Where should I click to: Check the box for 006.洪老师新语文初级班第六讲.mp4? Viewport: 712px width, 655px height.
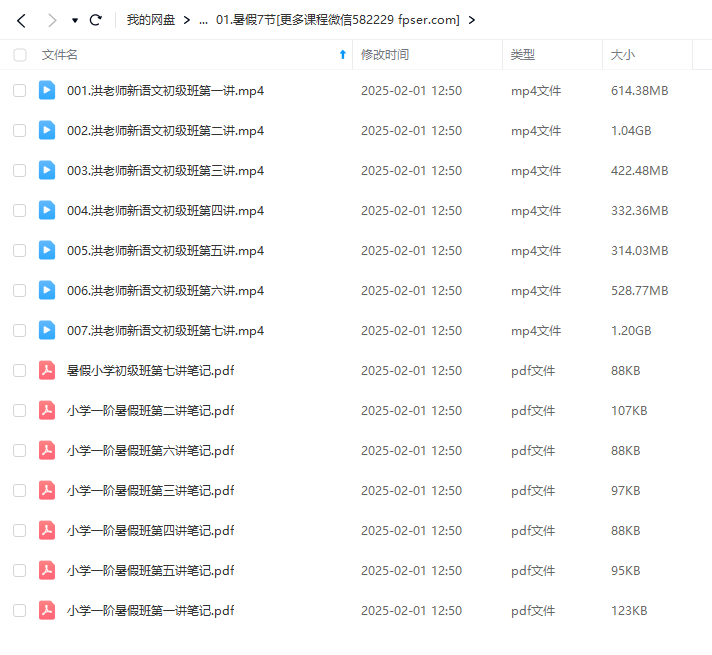[x=20, y=290]
